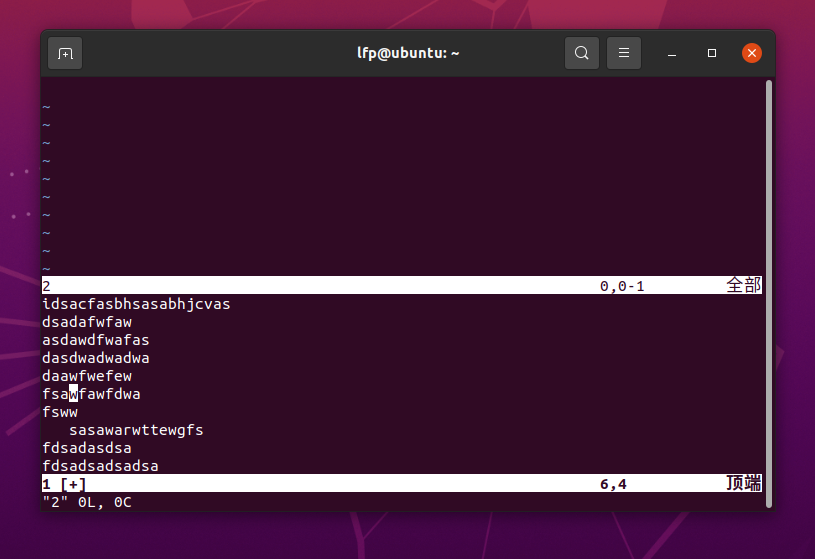Click the line fdsadsadsadsa
The image size is (815, 559).
pyautogui.click(x=100, y=466)
